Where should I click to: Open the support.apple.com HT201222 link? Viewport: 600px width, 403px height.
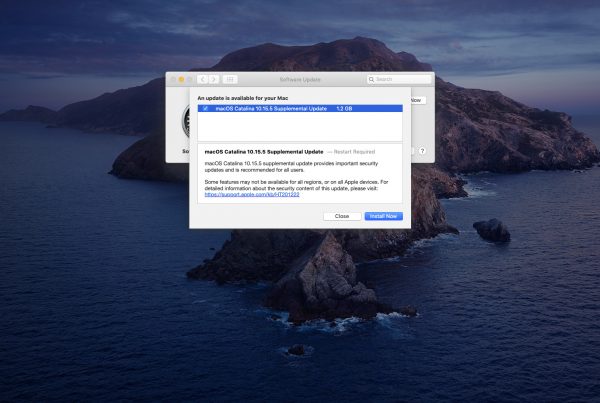tap(252, 194)
